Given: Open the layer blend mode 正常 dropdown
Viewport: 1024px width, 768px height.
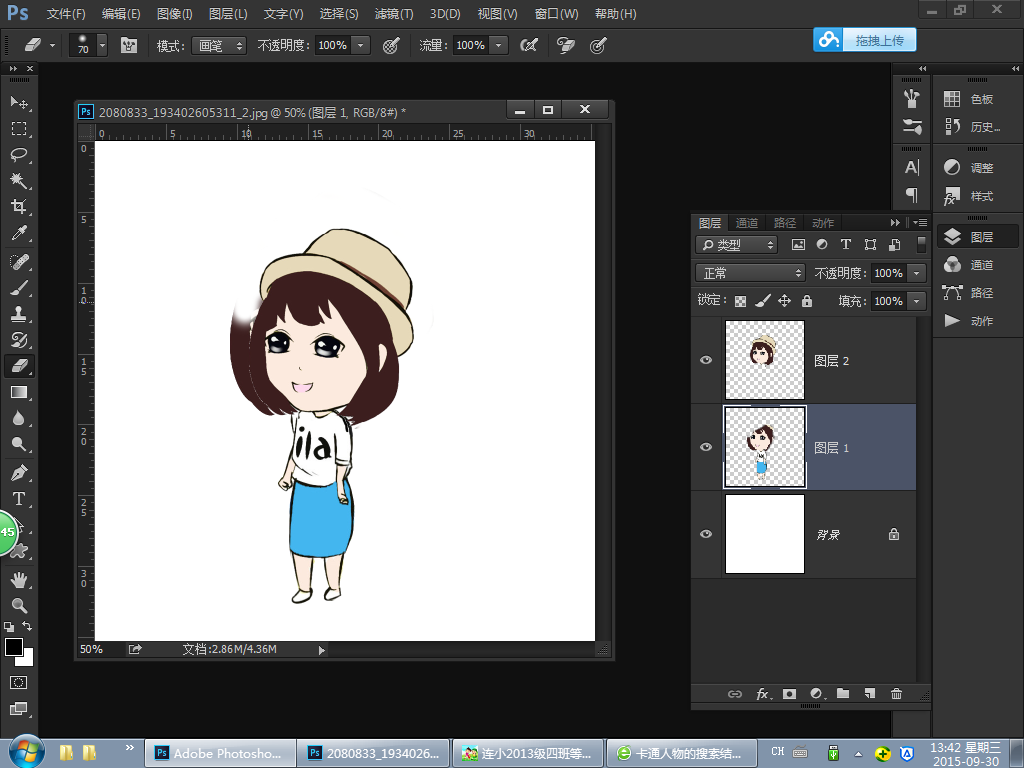Looking at the screenshot, I should pyautogui.click(x=750, y=273).
